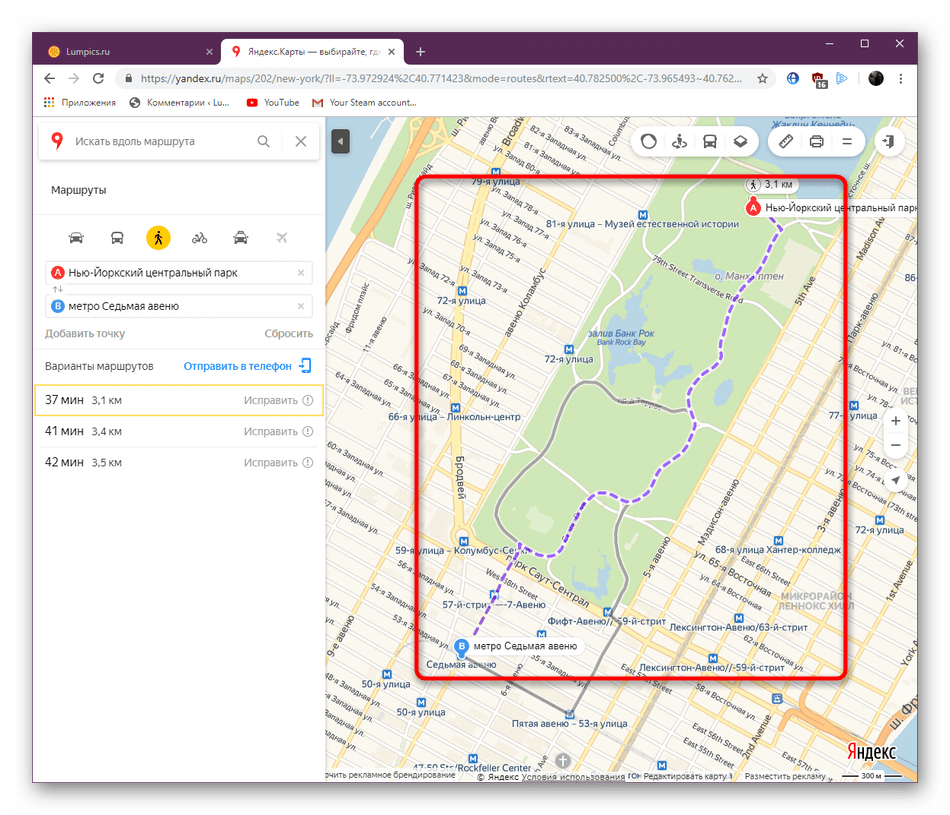
Task: Select the 42 мин 3,5 км route
Action: pos(179,462)
